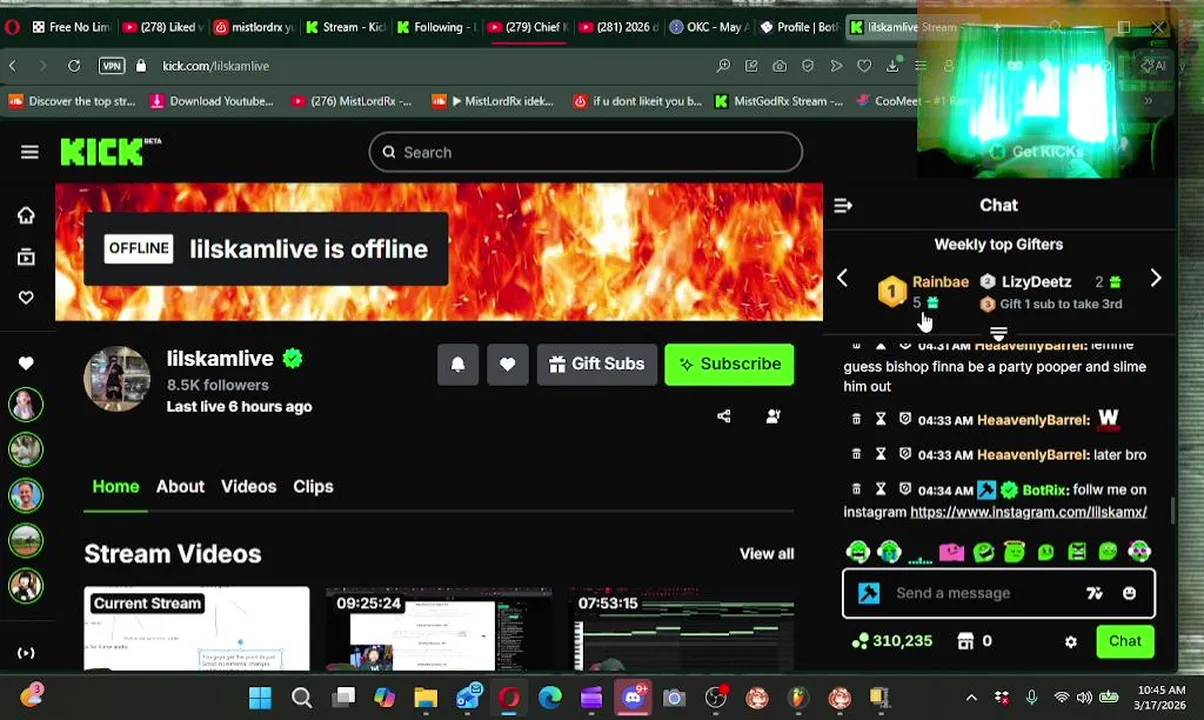Open chat settings gear icon
The height and width of the screenshot is (720, 1204).
coord(1071,642)
